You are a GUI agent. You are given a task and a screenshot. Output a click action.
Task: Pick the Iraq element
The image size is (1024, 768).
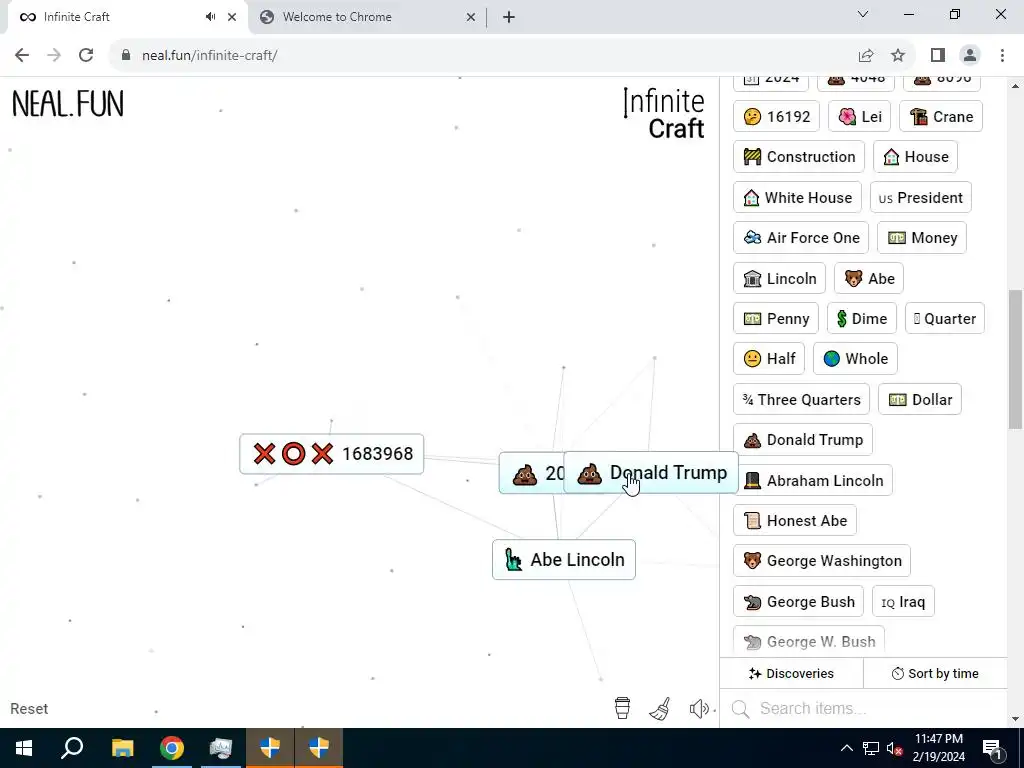point(903,601)
